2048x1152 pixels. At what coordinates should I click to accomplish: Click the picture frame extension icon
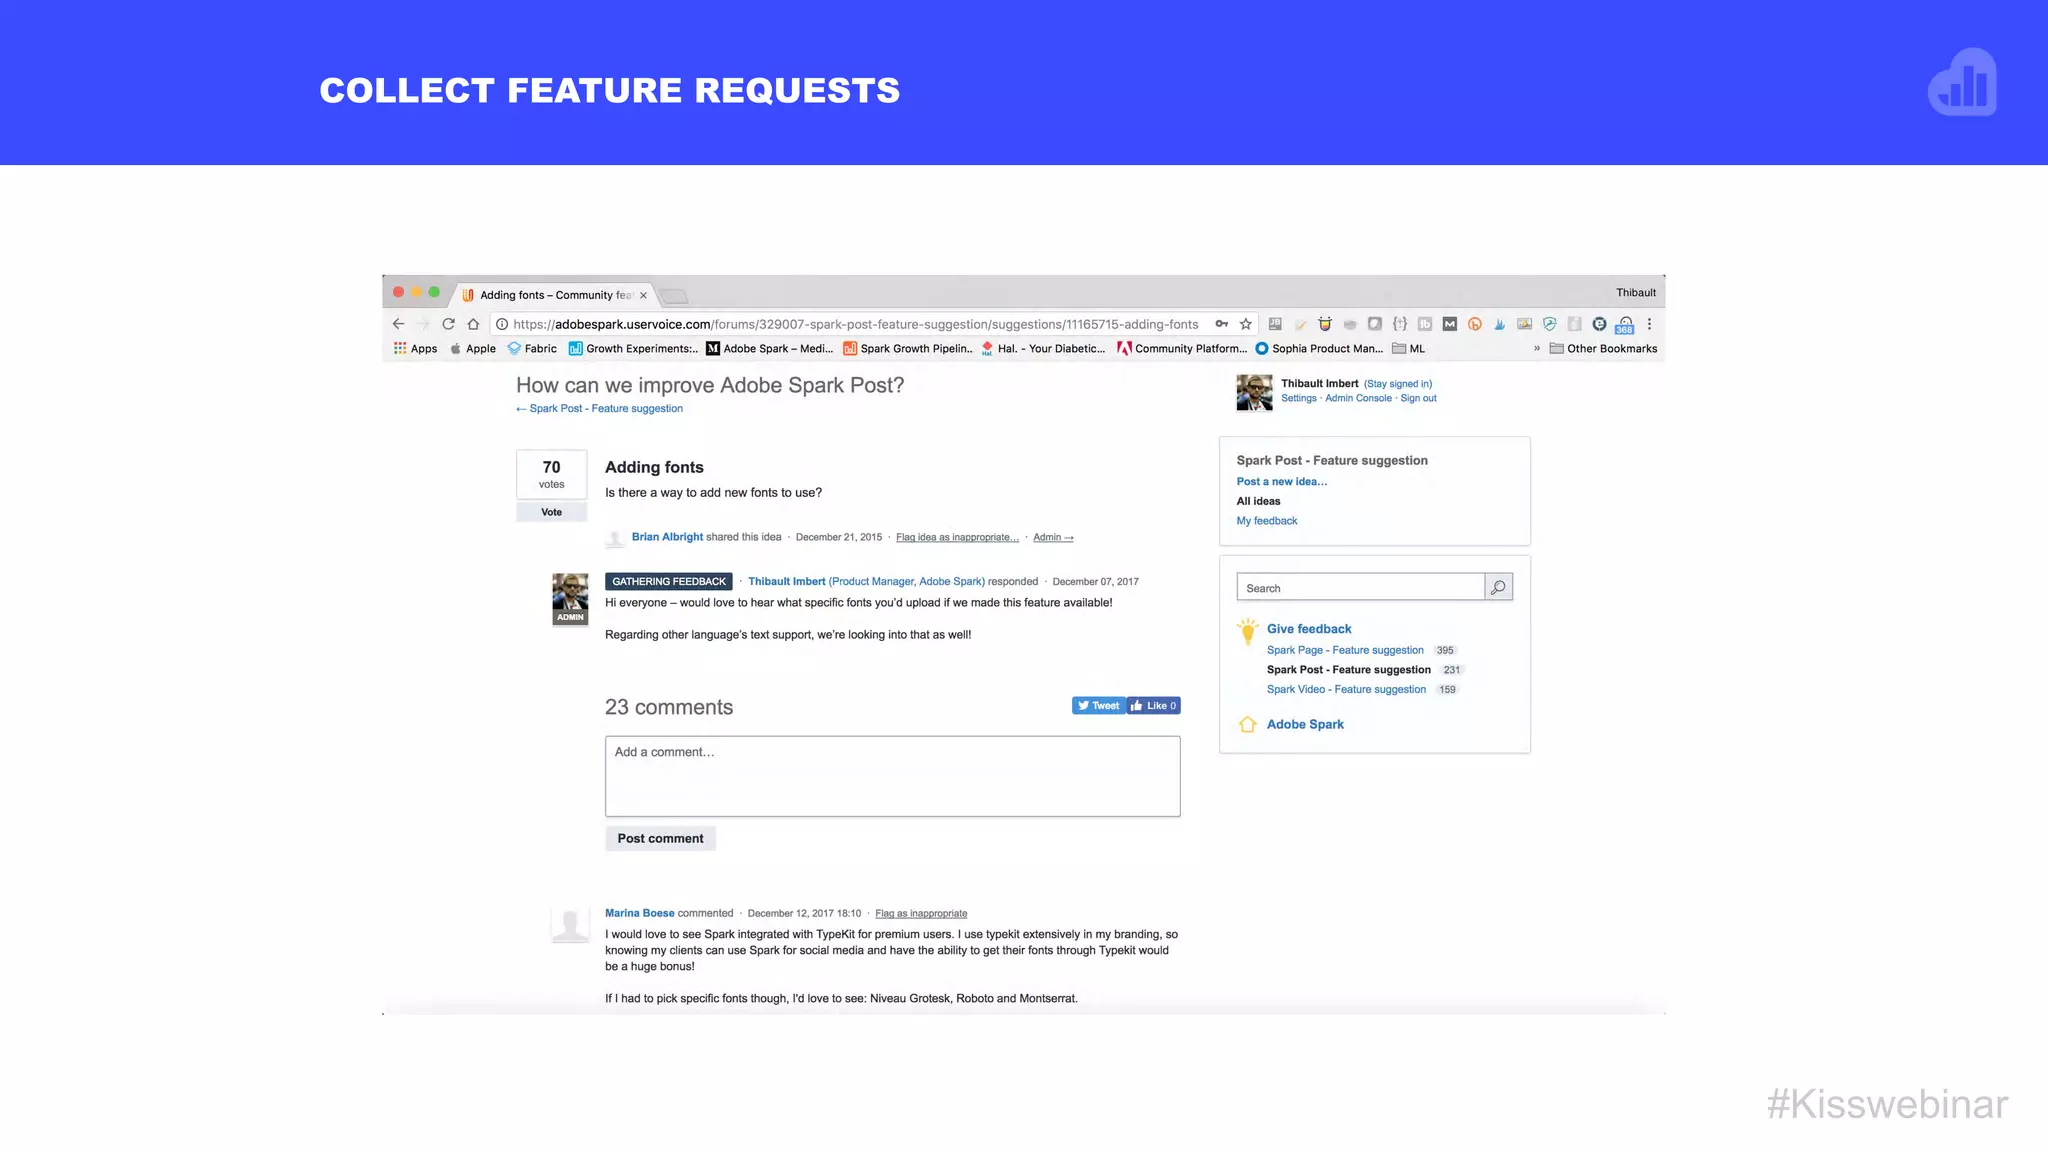(1525, 324)
